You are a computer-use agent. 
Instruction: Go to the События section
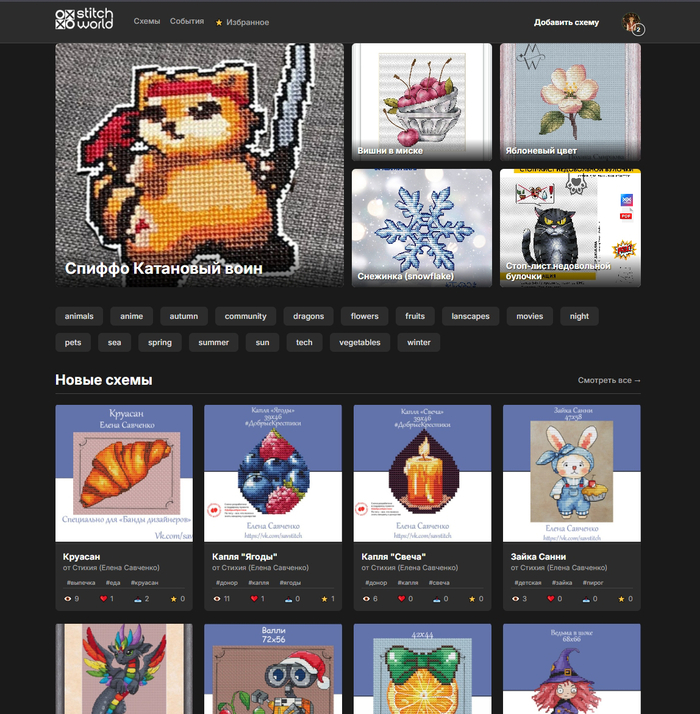[x=187, y=21]
